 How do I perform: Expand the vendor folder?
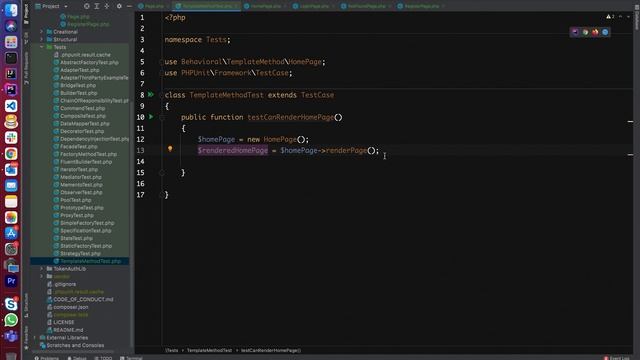tap(42, 276)
